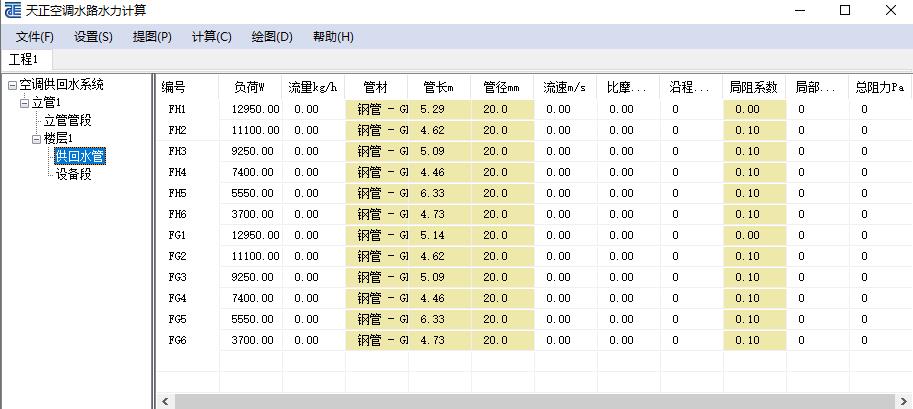The image size is (913, 409).
Task: Collapse the 立管1 tree node
Action: point(24,103)
